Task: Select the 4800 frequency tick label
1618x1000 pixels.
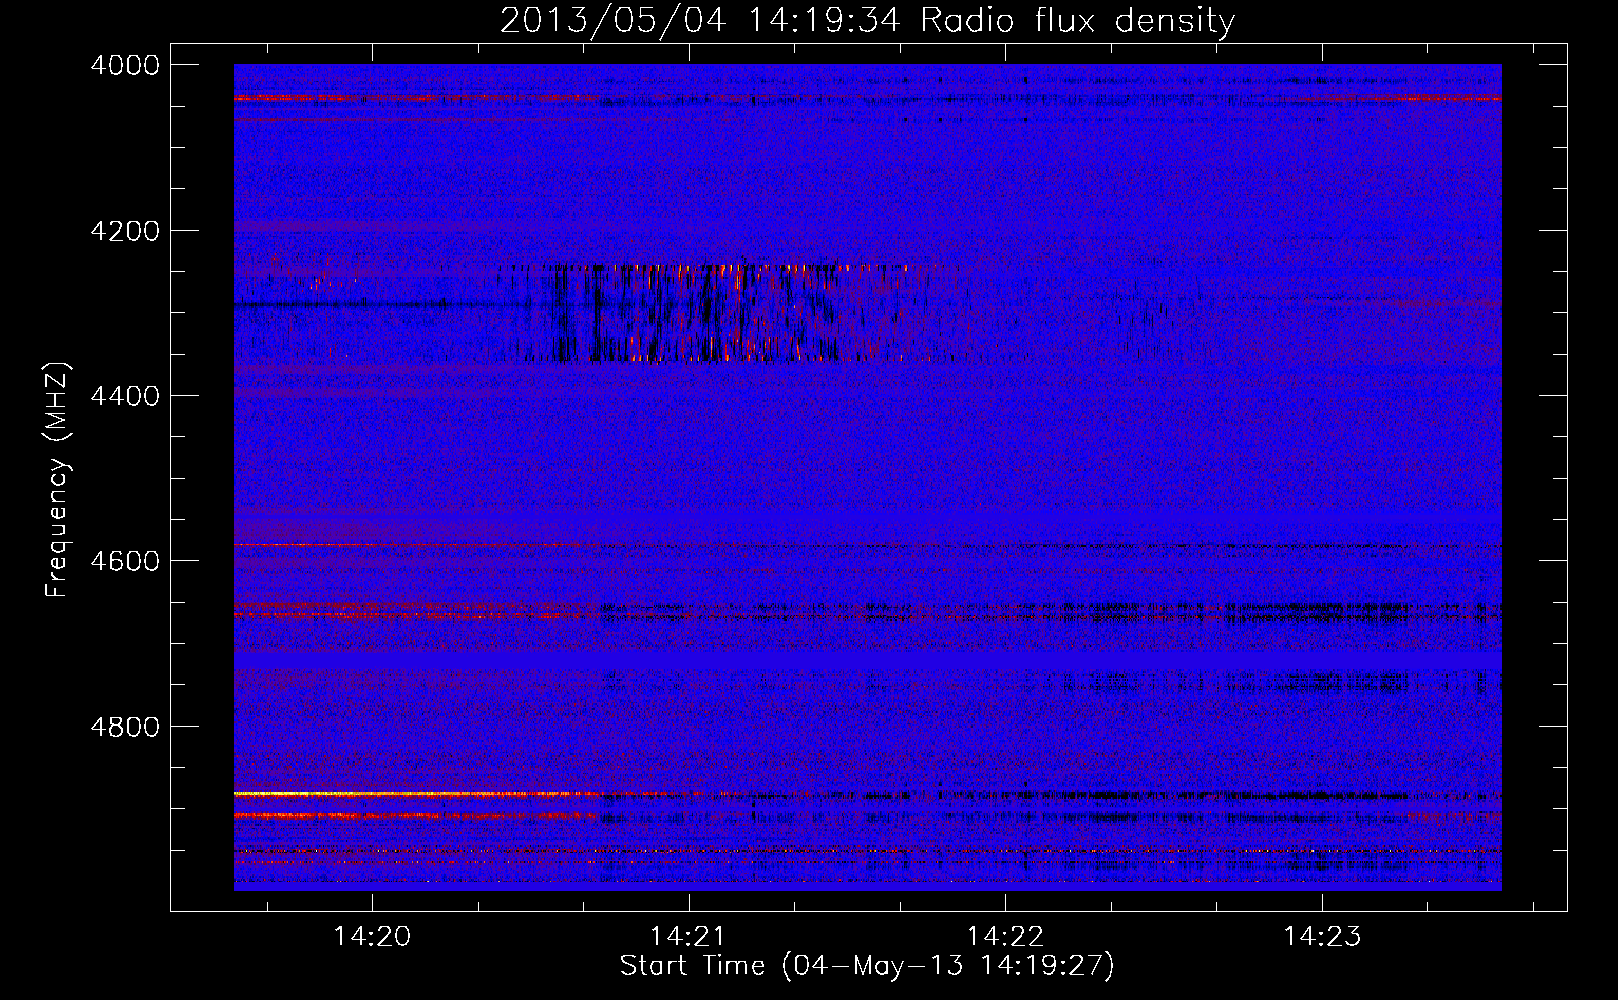Action: 125,726
